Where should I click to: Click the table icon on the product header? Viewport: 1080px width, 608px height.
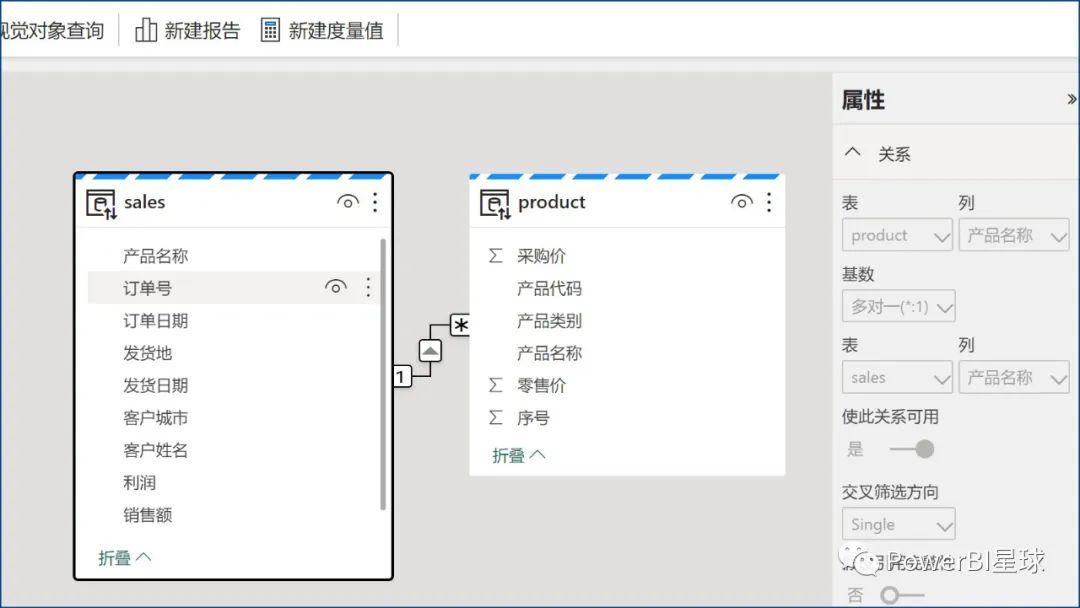494,201
